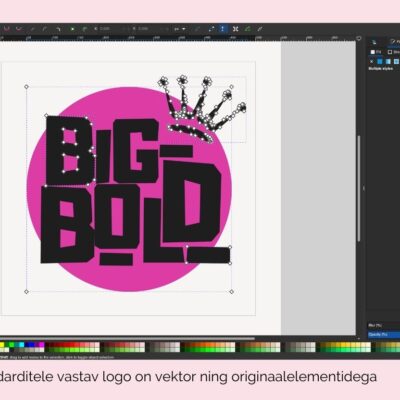This screenshot has height=400, width=400.
Task: Select the linear gradient paint button
Action: click(388, 61)
